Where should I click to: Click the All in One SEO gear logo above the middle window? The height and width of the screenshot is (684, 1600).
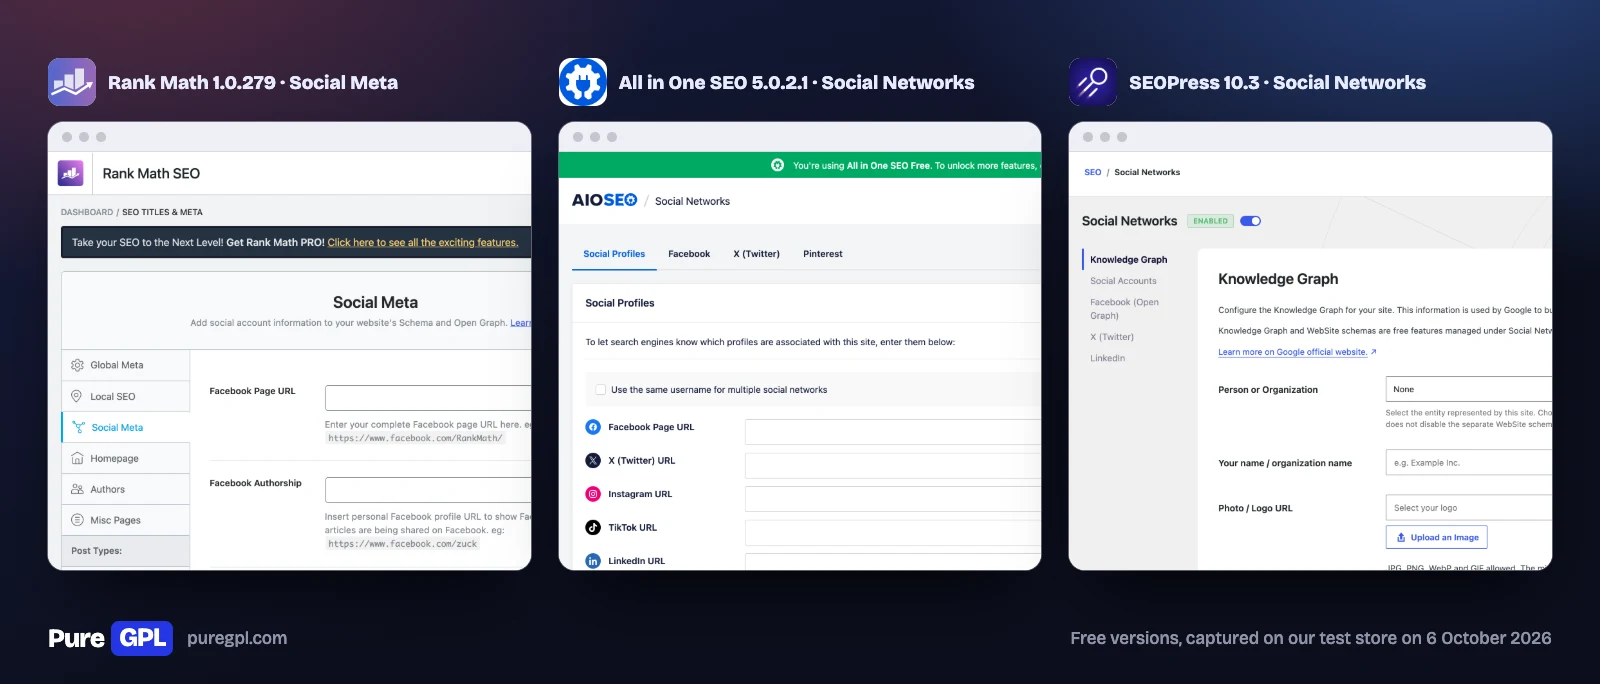pos(583,82)
